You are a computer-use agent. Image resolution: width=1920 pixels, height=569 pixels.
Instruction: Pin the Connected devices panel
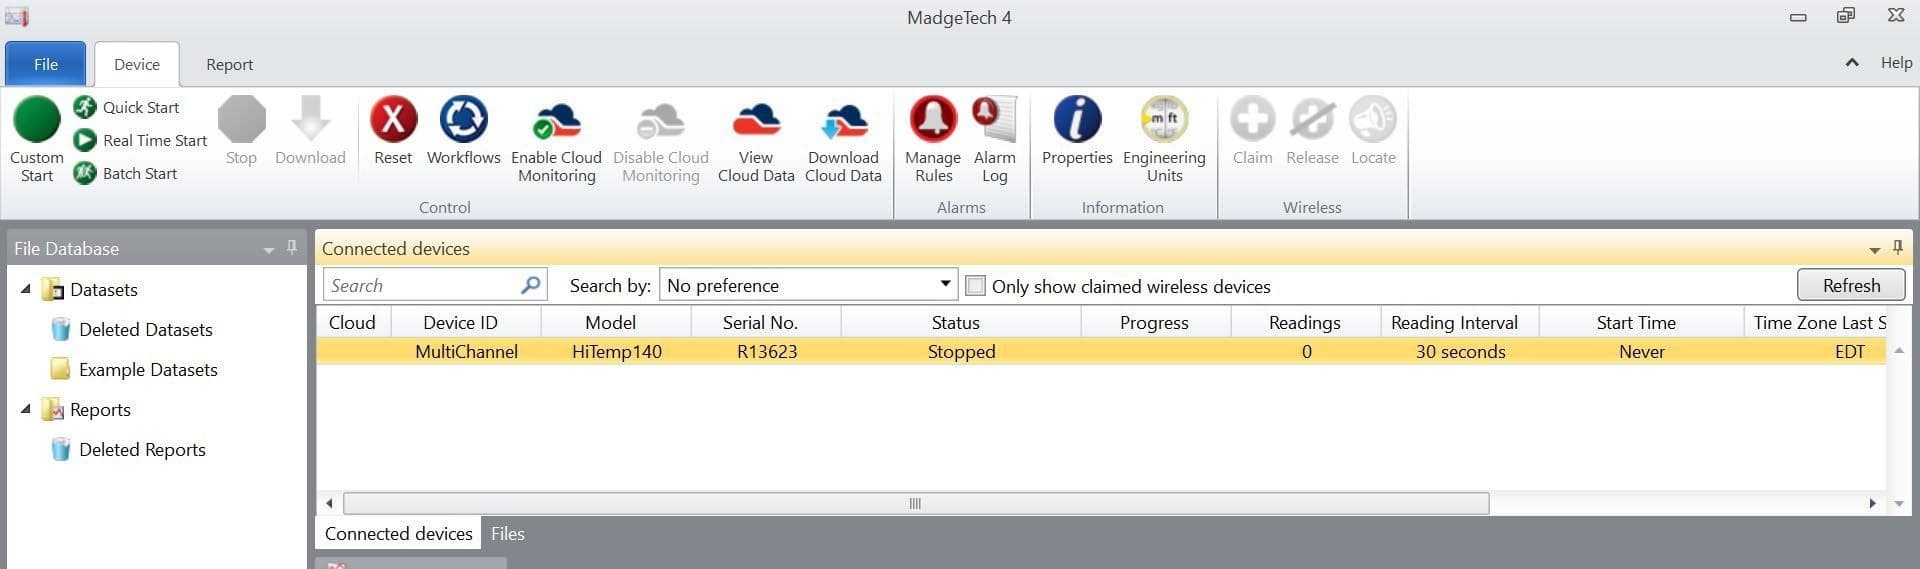coord(1897,247)
